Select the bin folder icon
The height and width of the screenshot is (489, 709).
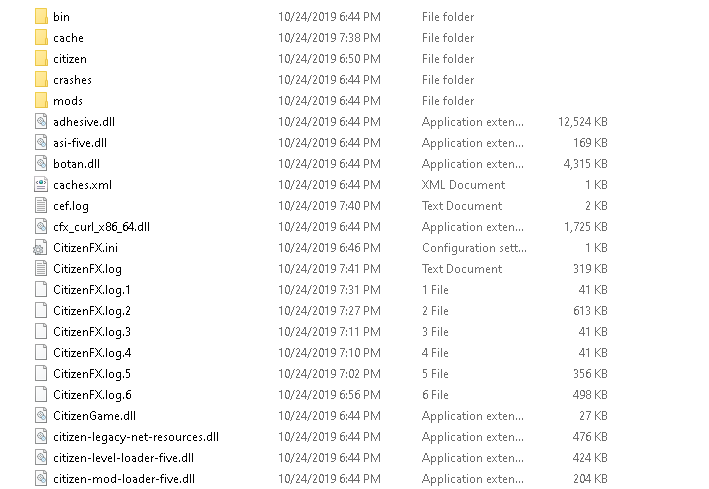click(x=41, y=17)
